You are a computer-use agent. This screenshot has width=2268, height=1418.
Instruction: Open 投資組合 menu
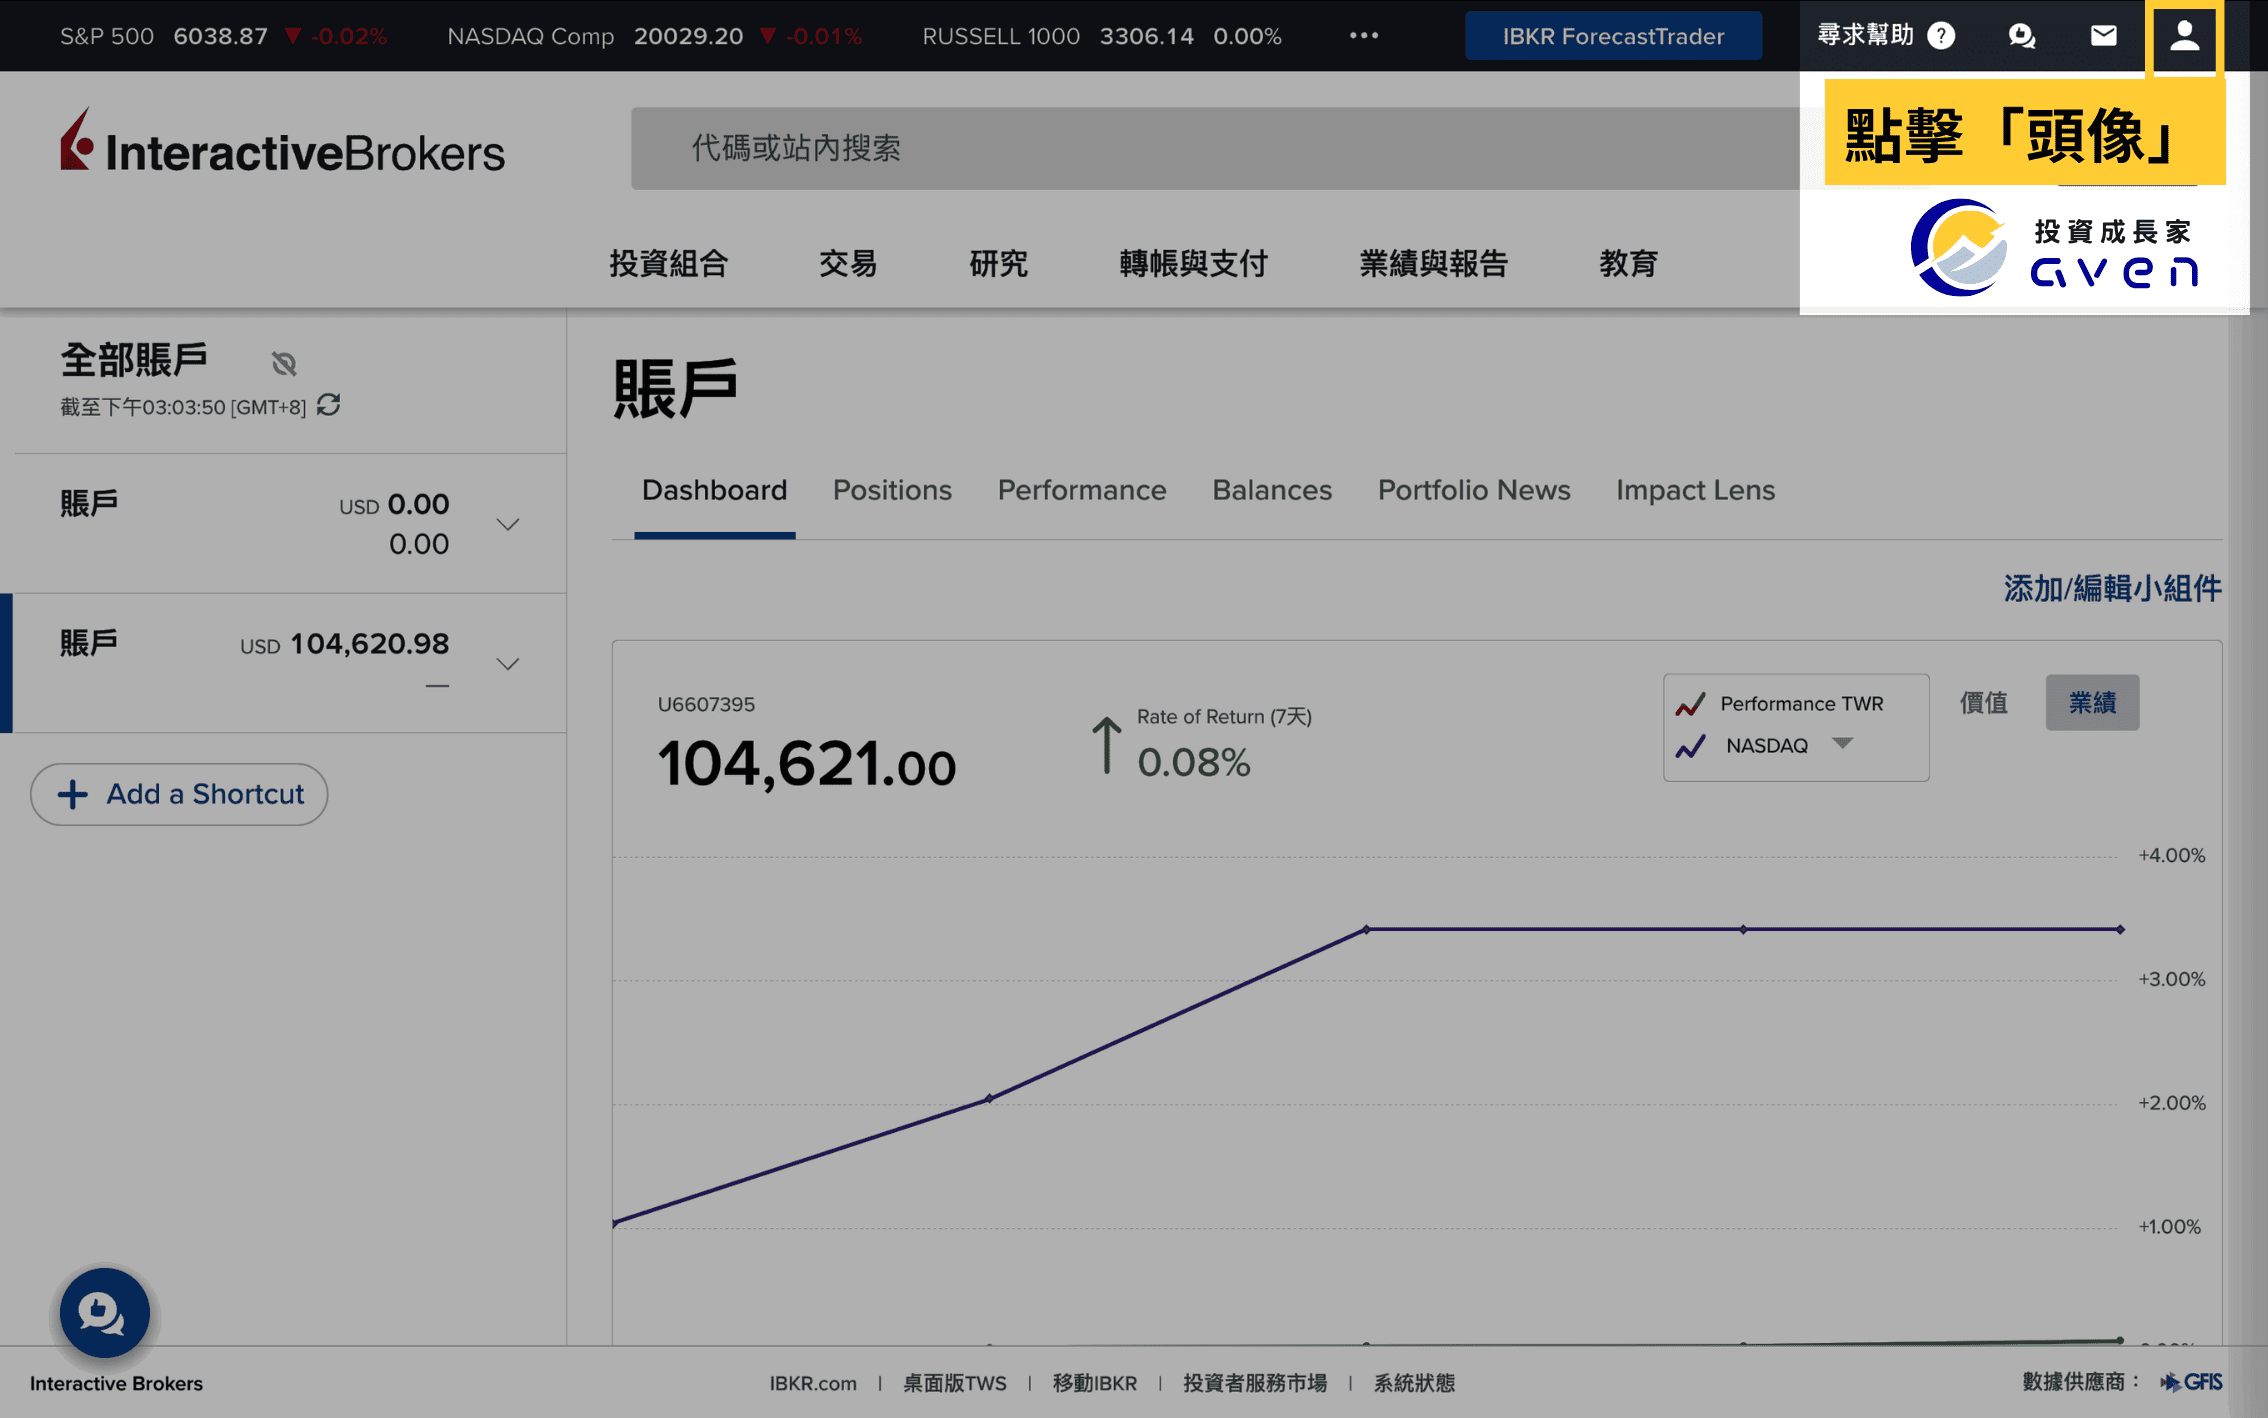click(x=668, y=263)
